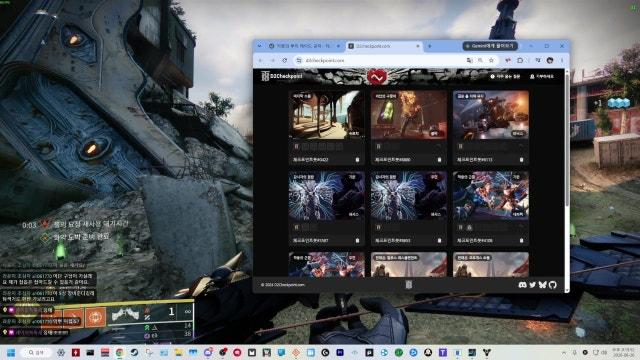
Task: Bookmark the page with the star icon
Action: (x=491, y=60)
